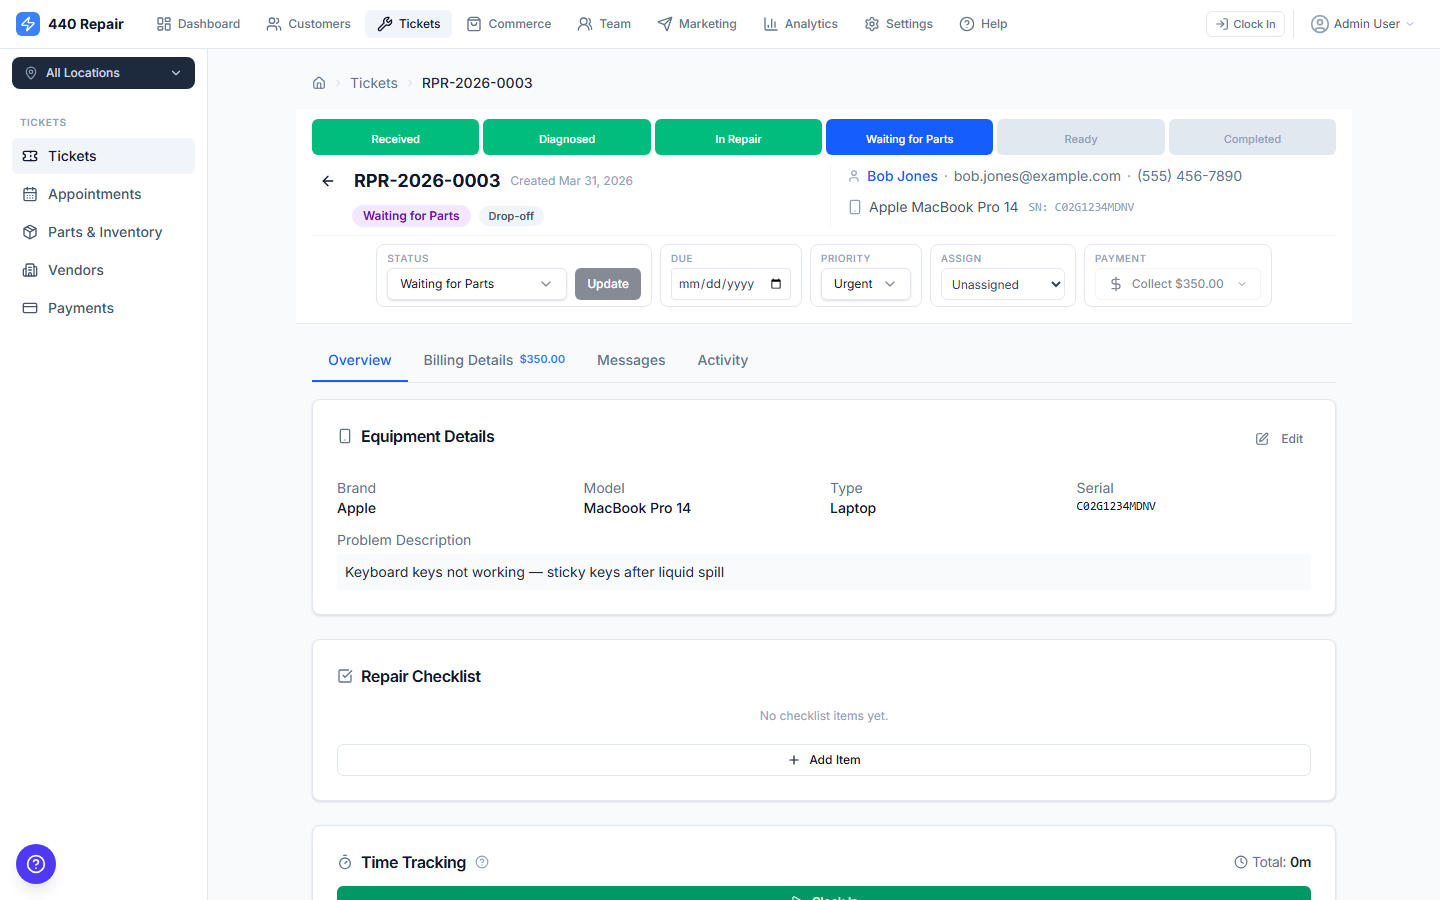Open the Status dropdown showing Waiting for Parts
Image resolution: width=1440 pixels, height=900 pixels.
[476, 283]
